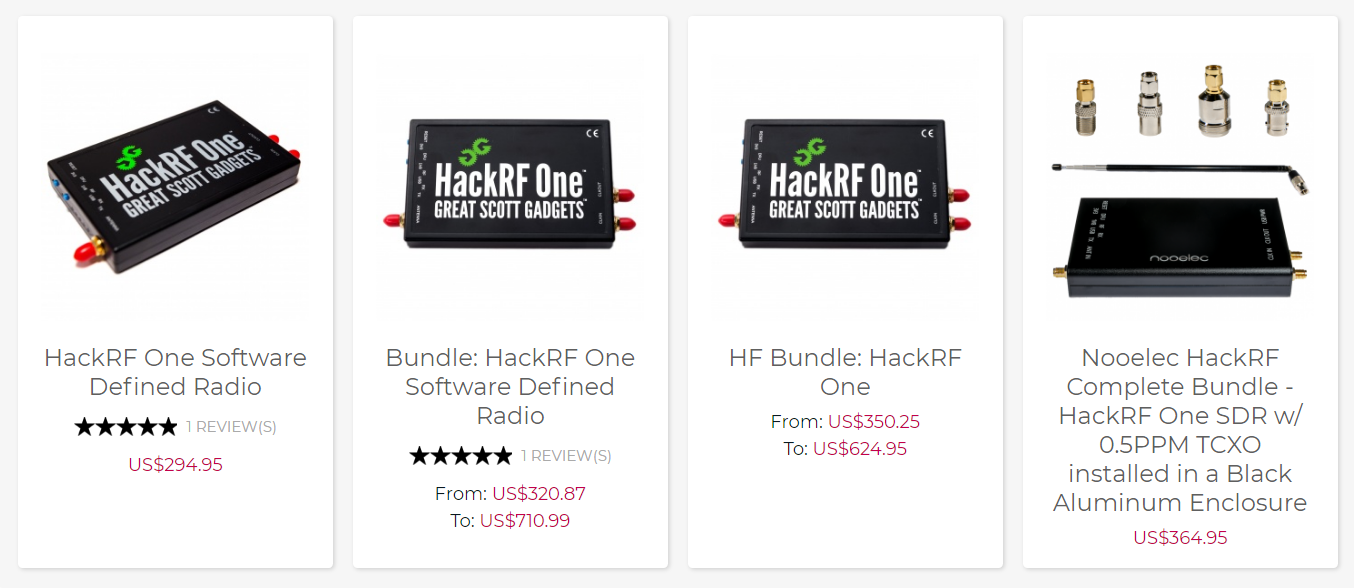Viewport: 1354px width, 588px height.
Task: Click the US$320.87 starting price
Action: [539, 493]
